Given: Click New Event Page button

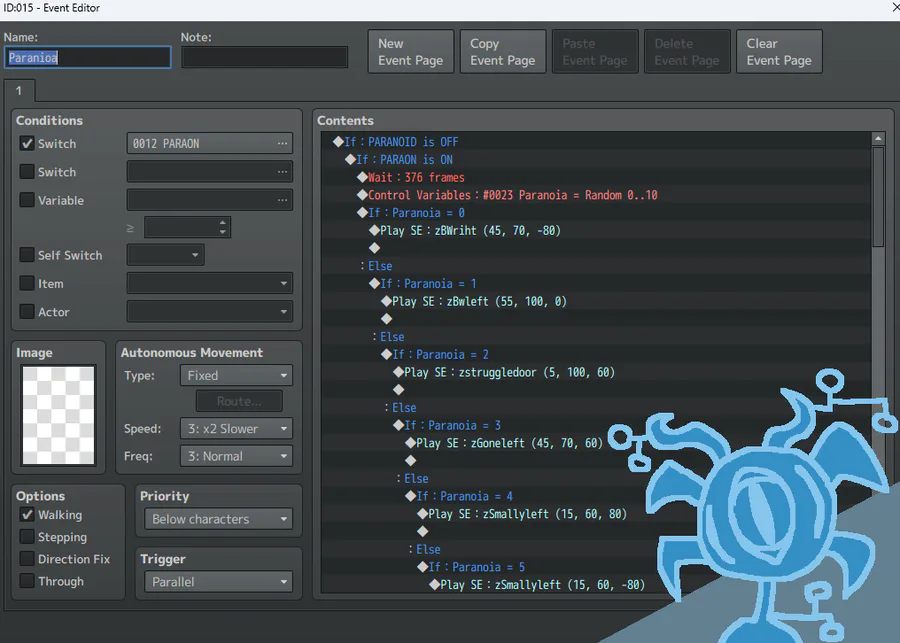Looking at the screenshot, I should pyautogui.click(x=410, y=52).
